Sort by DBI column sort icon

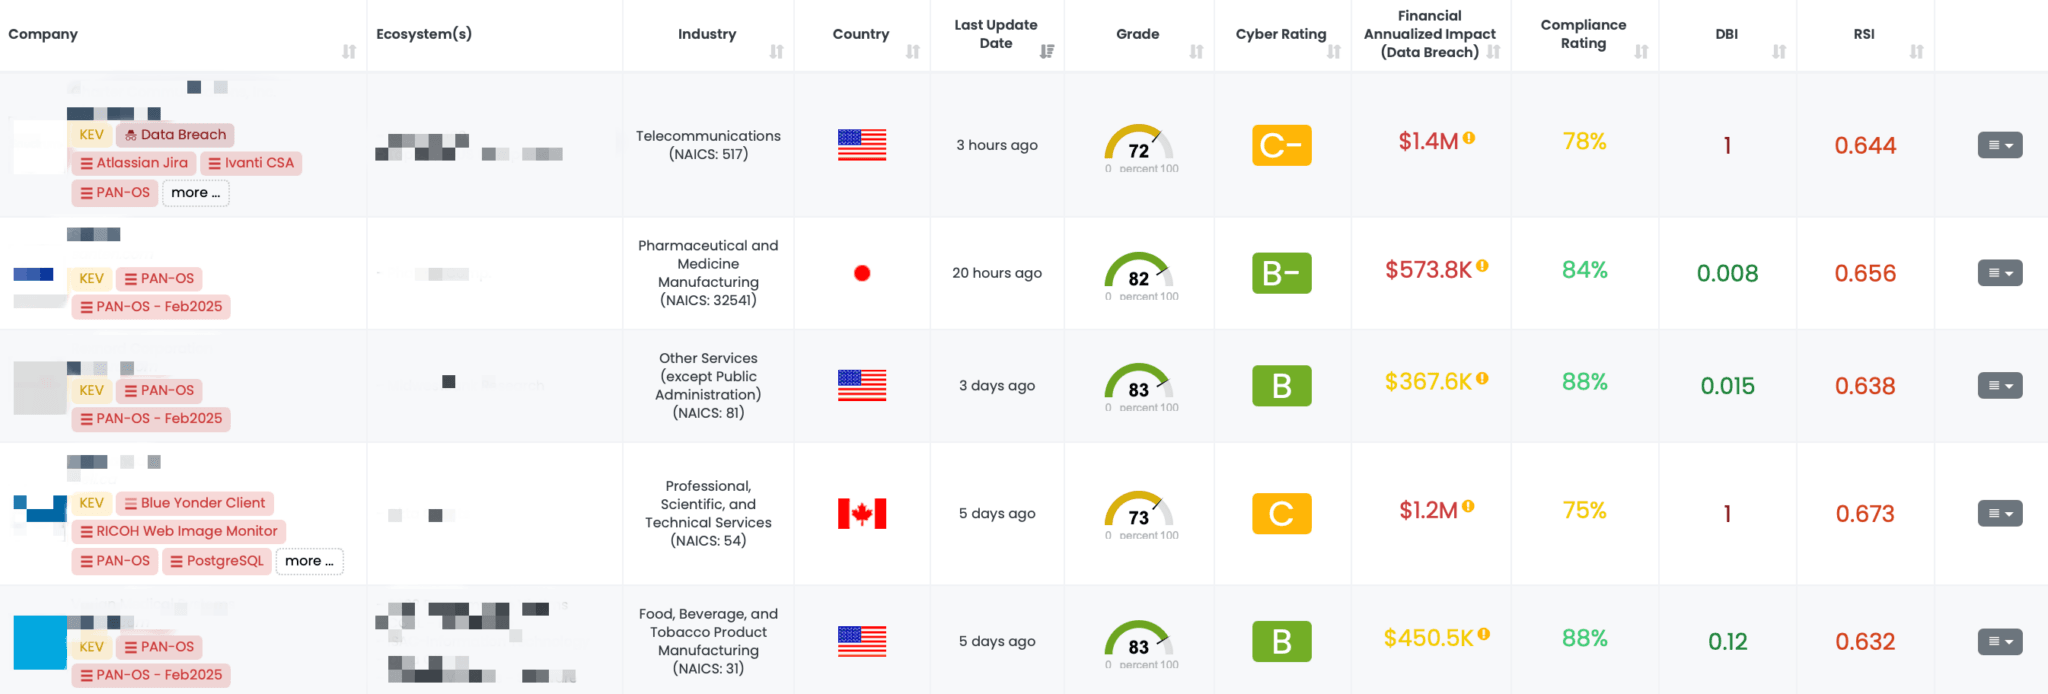tap(1779, 52)
